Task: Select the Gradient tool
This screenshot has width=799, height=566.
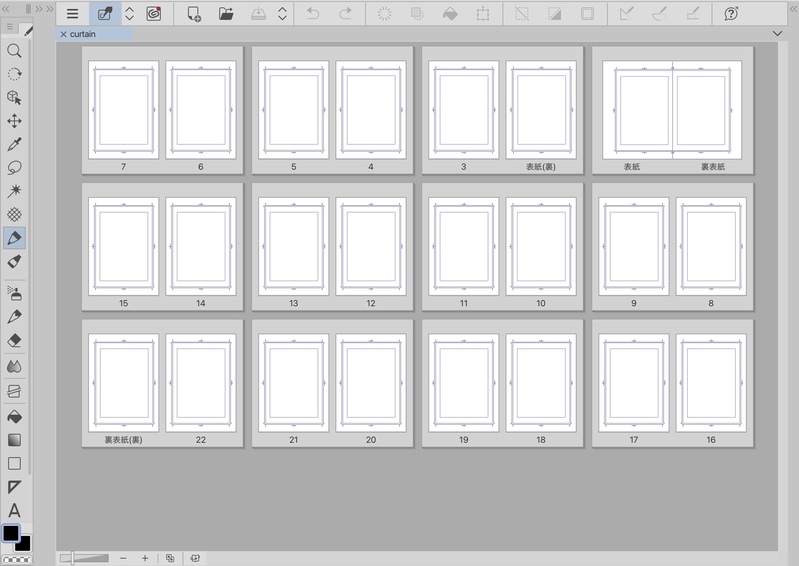Action: 14,440
